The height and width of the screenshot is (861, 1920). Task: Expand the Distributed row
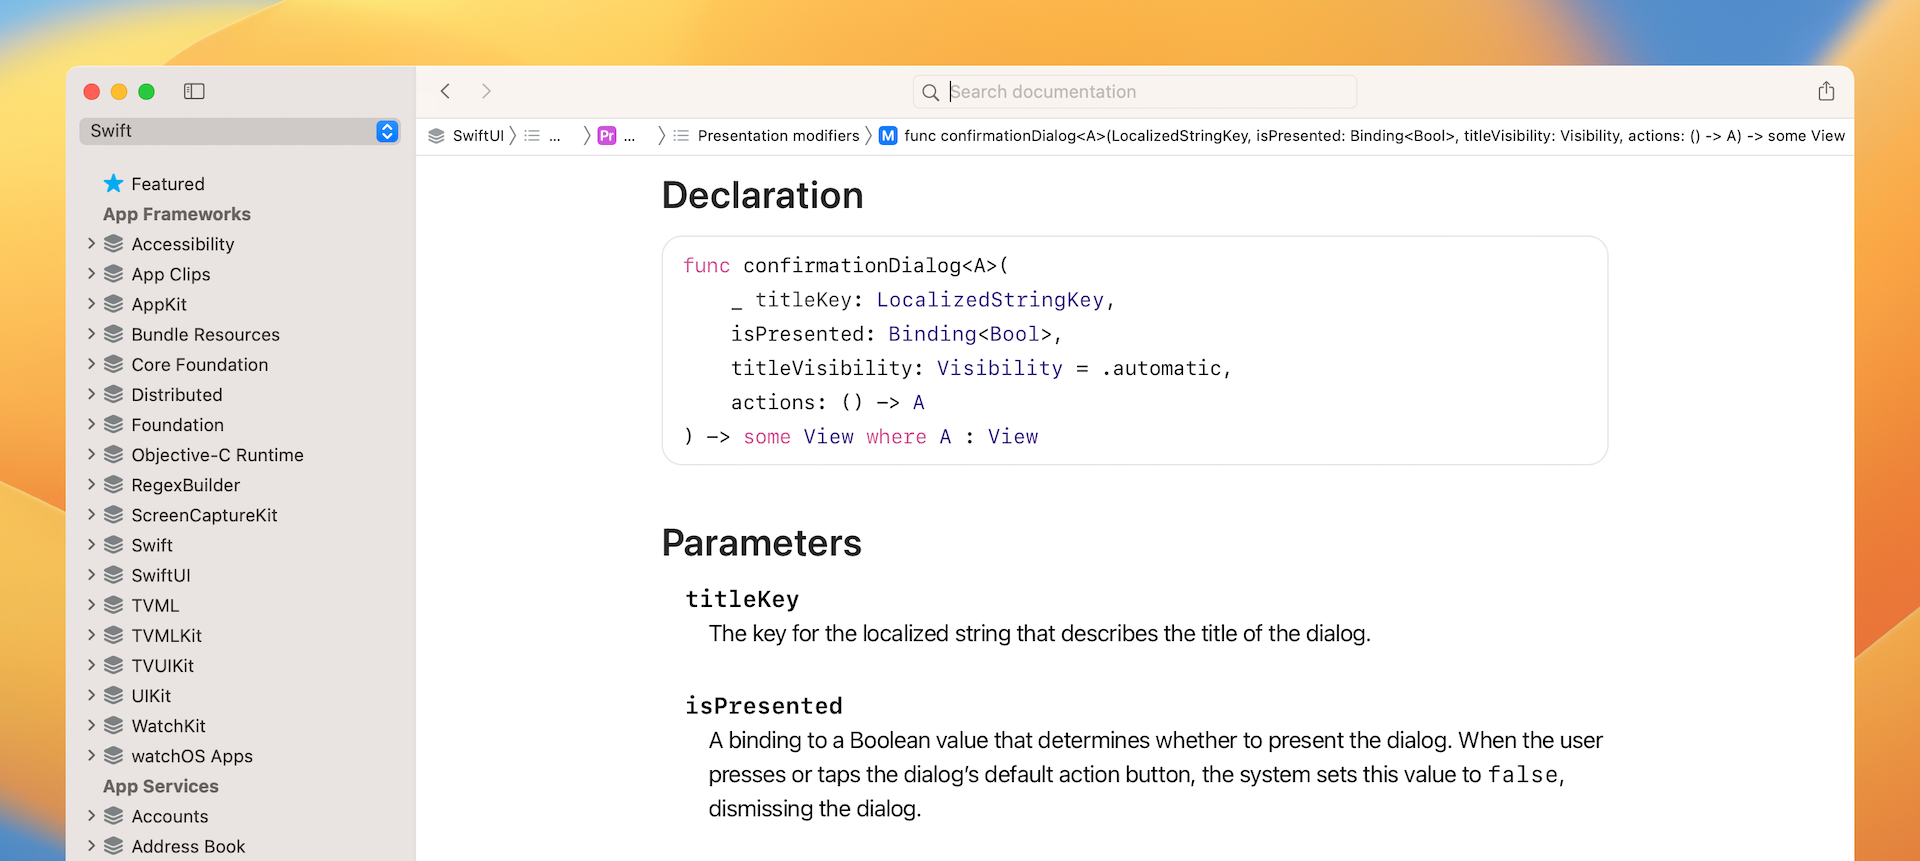(91, 394)
